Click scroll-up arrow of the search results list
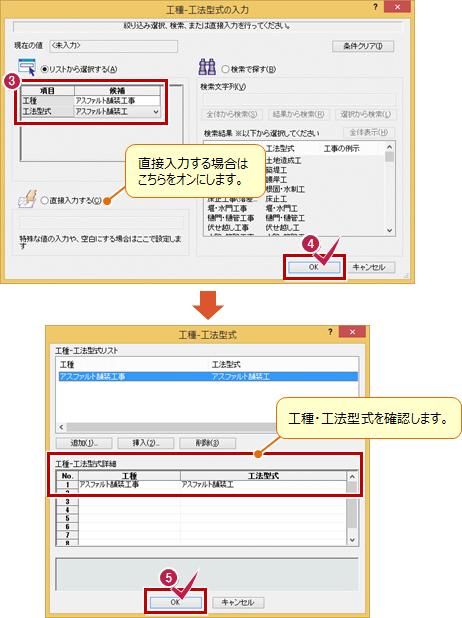Image resolution: width=462 pixels, height=618 pixels. (x=389, y=147)
